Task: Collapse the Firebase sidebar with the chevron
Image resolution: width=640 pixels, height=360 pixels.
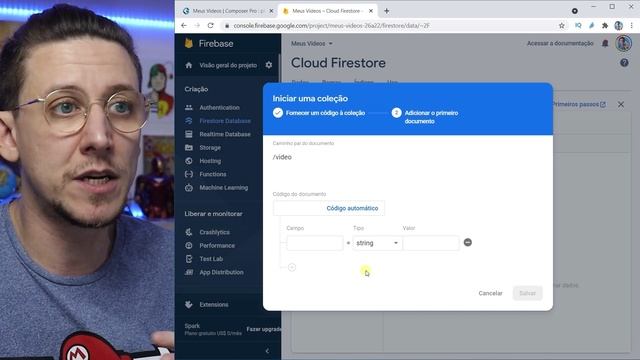Action: [267, 351]
